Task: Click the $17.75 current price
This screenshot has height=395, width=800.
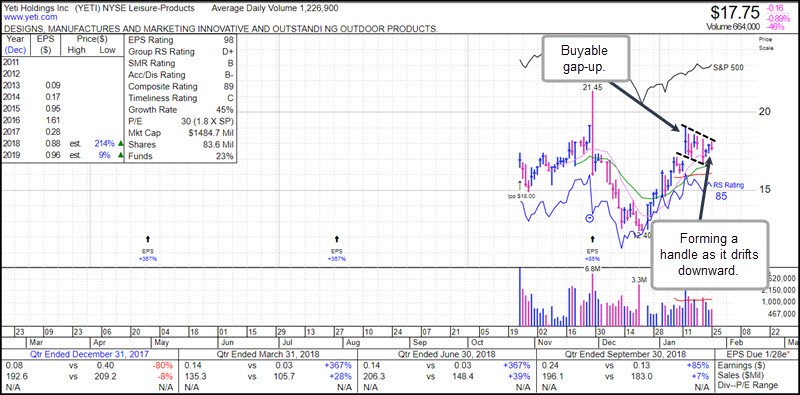Action: tap(734, 12)
